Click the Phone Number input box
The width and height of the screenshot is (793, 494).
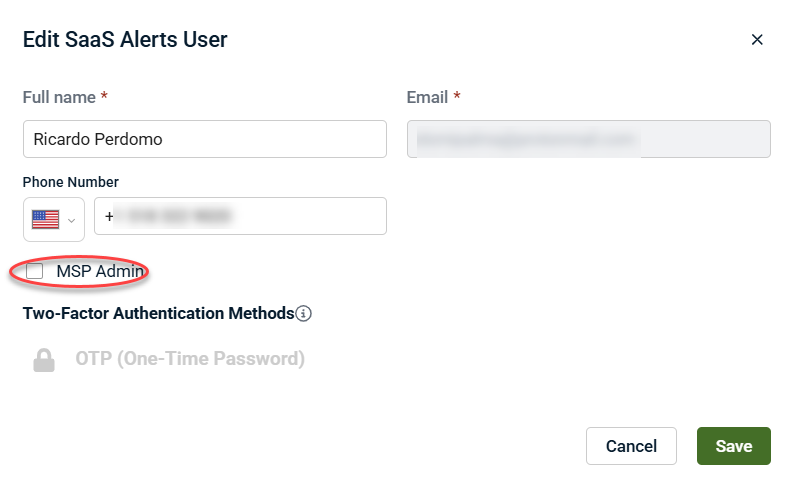pos(240,216)
